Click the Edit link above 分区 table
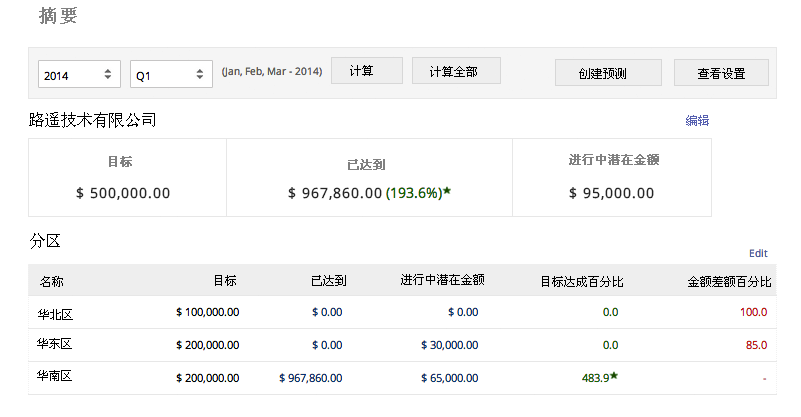801x417 pixels. 758,253
